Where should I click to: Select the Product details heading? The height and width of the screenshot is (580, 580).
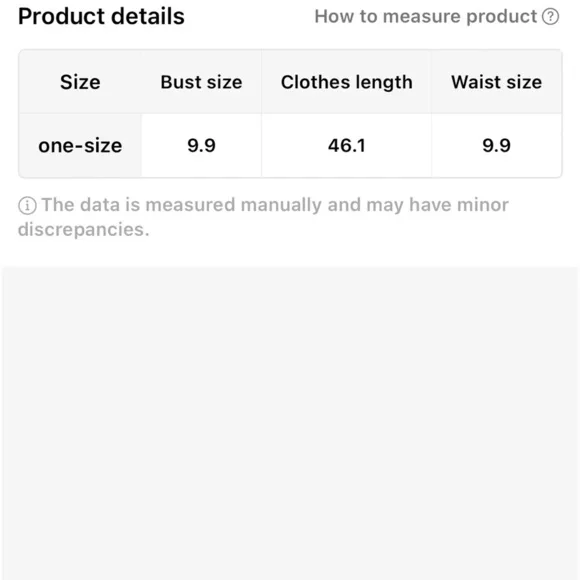[x=101, y=17]
